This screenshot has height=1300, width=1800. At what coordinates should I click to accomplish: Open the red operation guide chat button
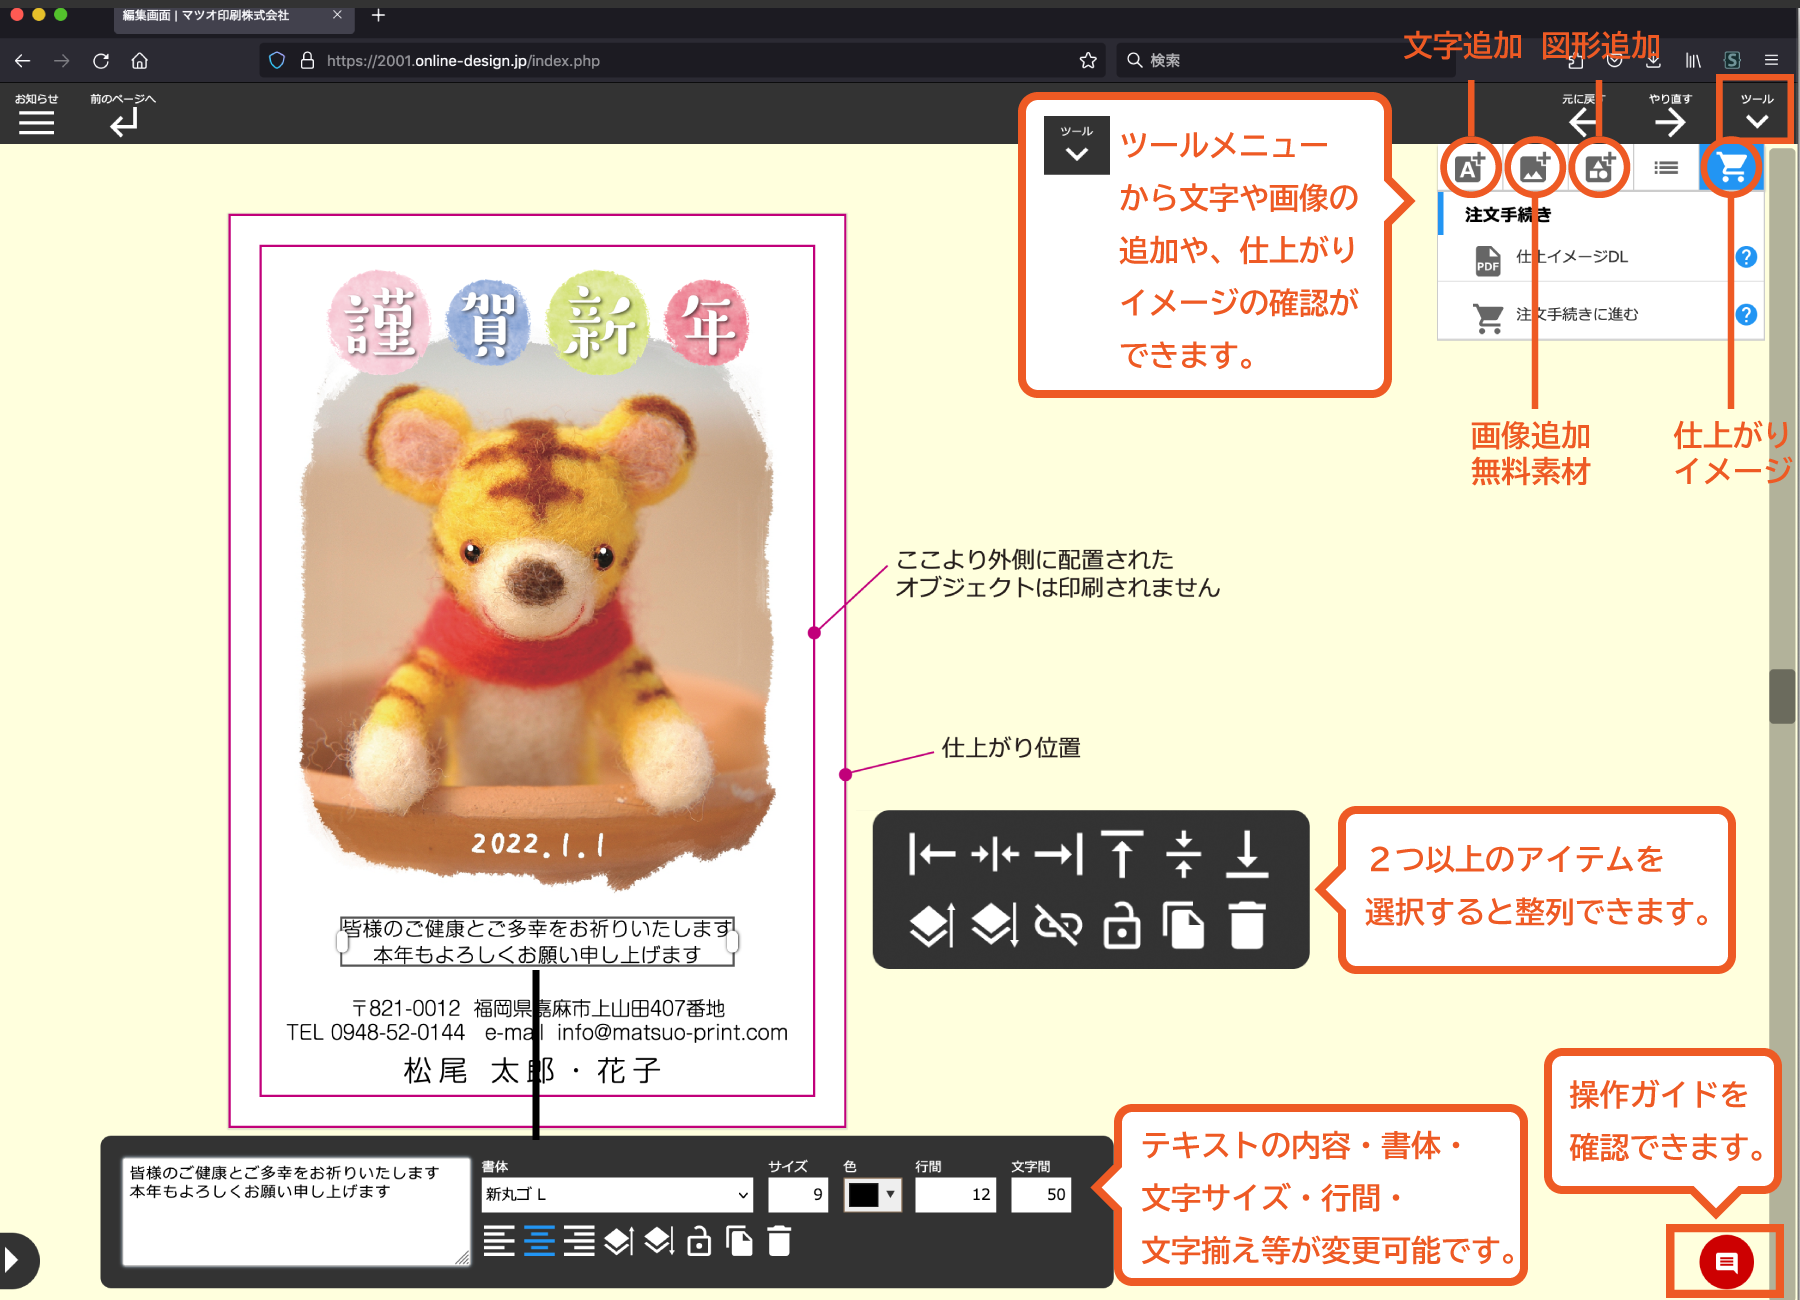pos(1726,1262)
